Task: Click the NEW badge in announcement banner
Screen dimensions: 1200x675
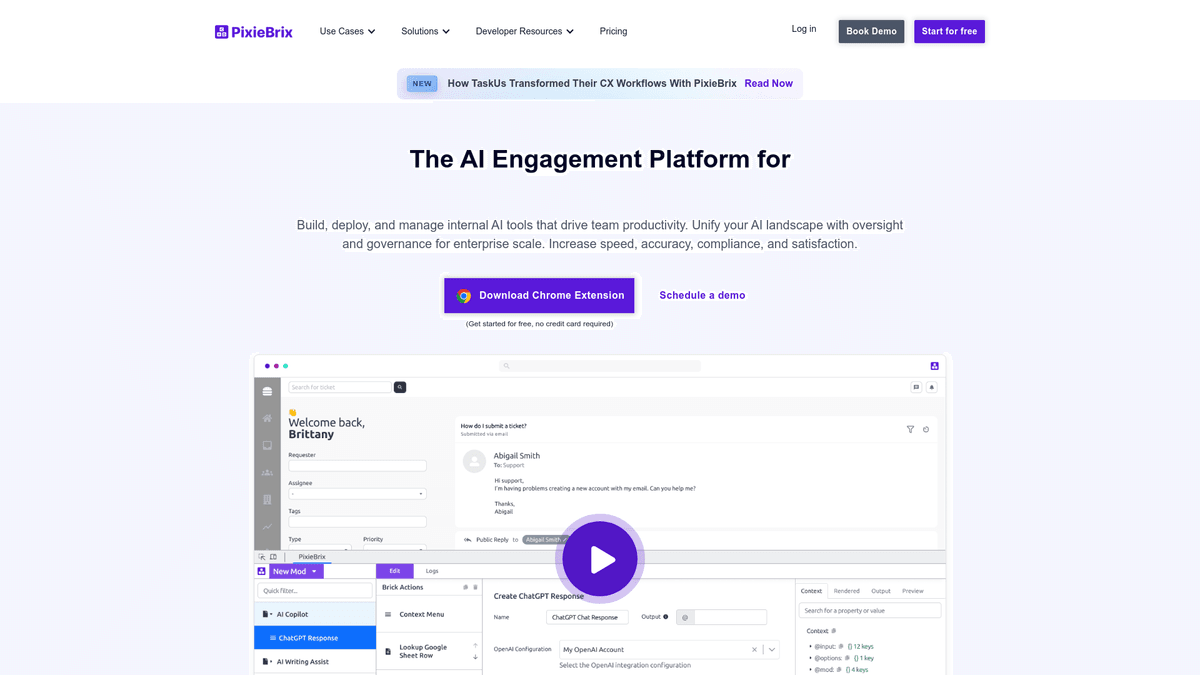Action: pyautogui.click(x=422, y=84)
